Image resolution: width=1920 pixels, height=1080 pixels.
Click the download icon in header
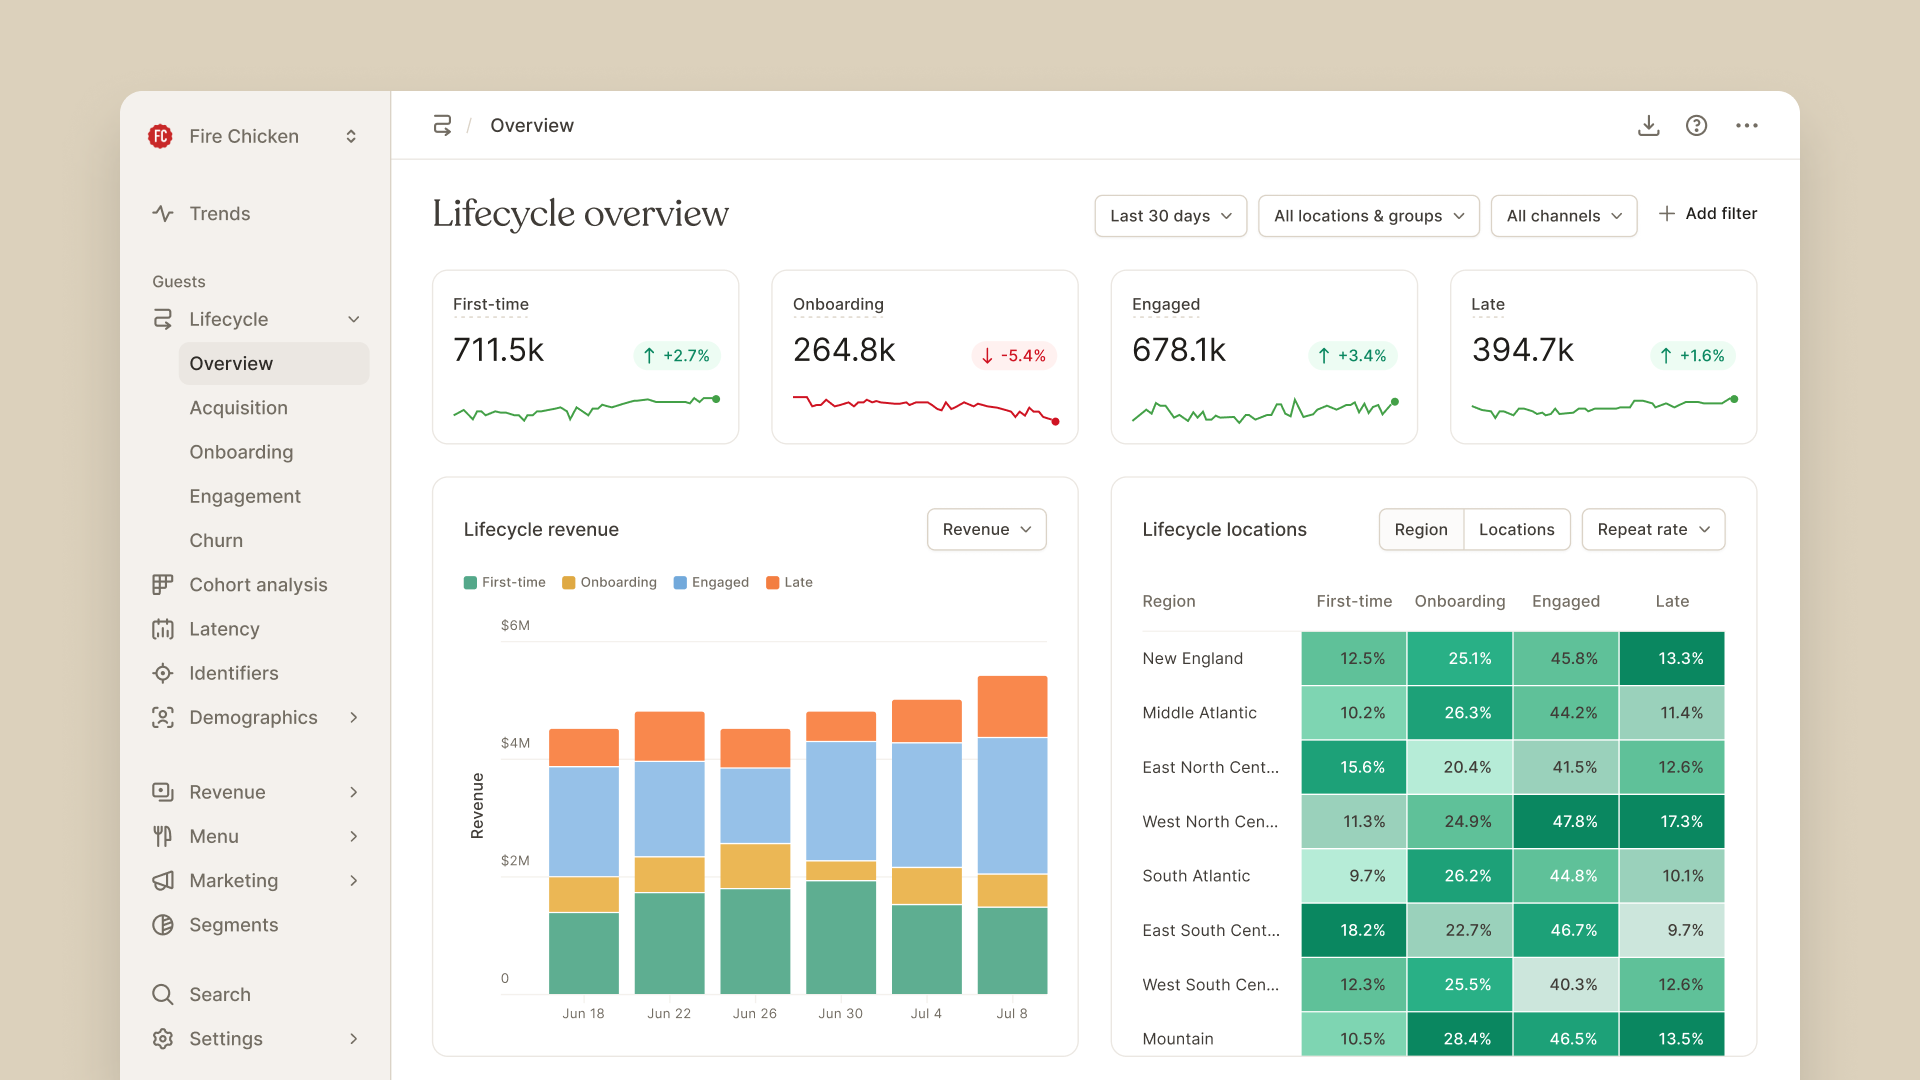(1648, 126)
